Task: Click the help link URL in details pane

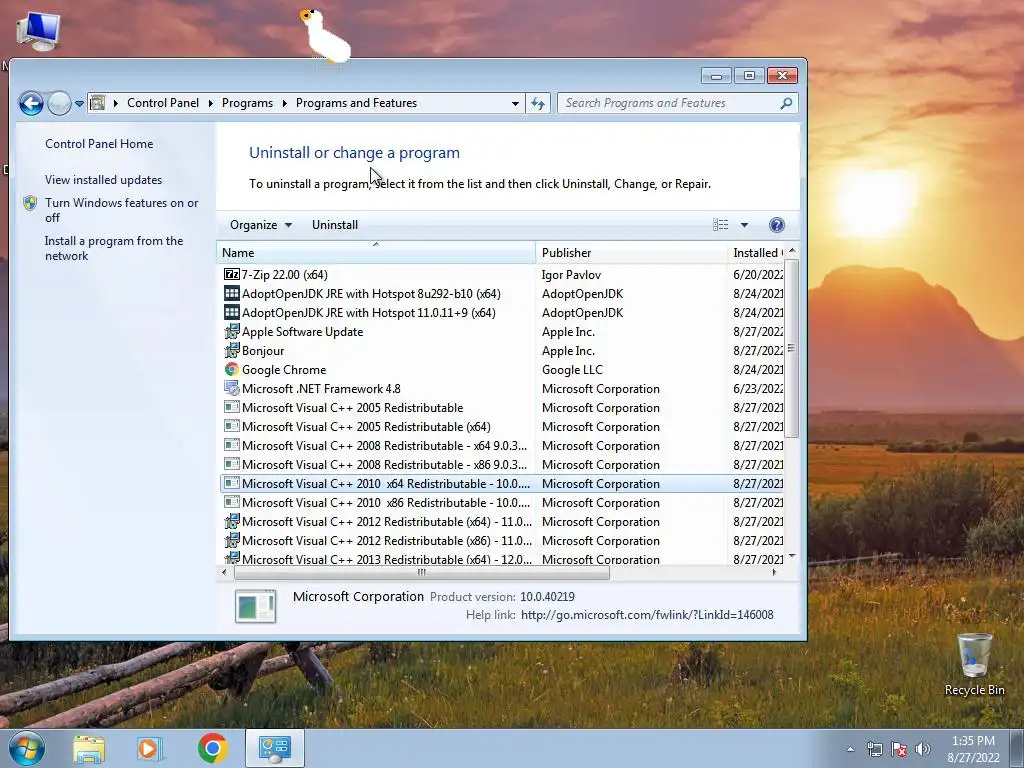Action: pyautogui.click(x=647, y=615)
